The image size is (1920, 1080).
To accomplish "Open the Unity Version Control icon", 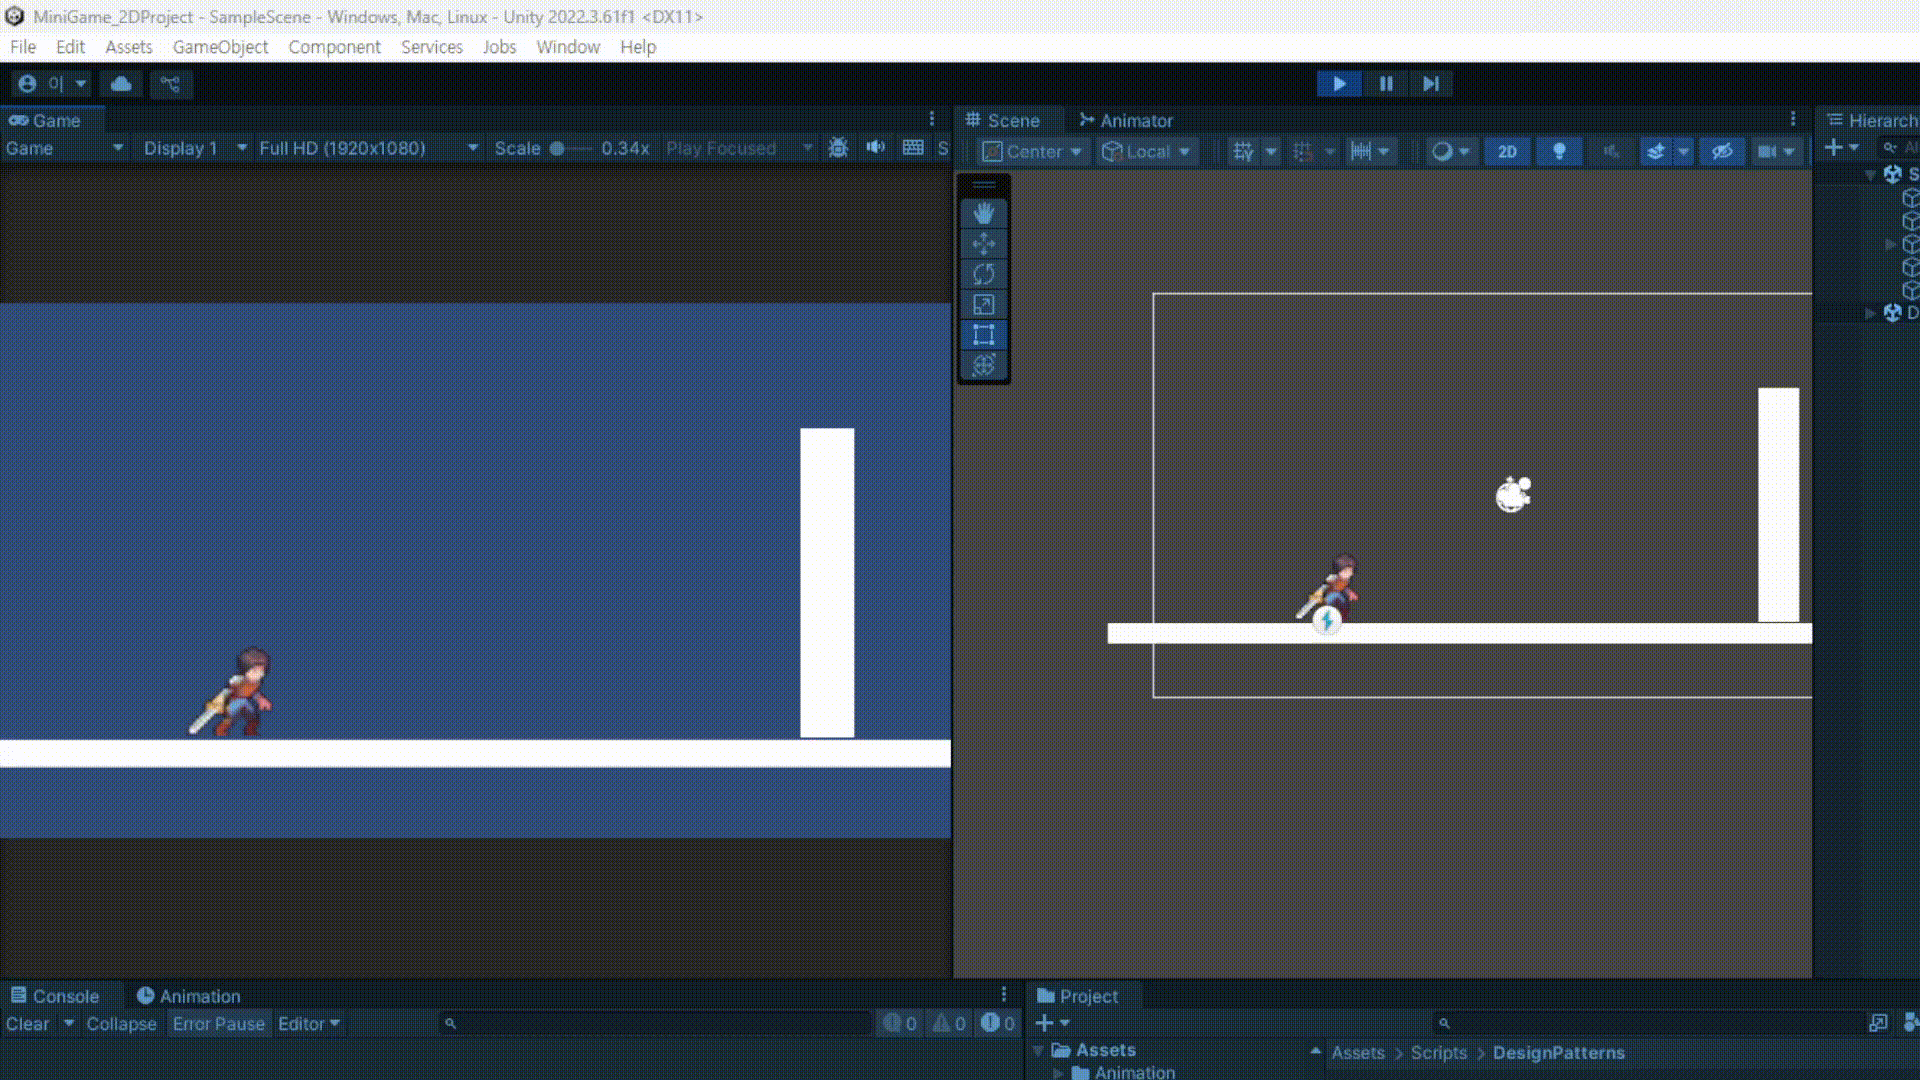I will click(x=171, y=84).
